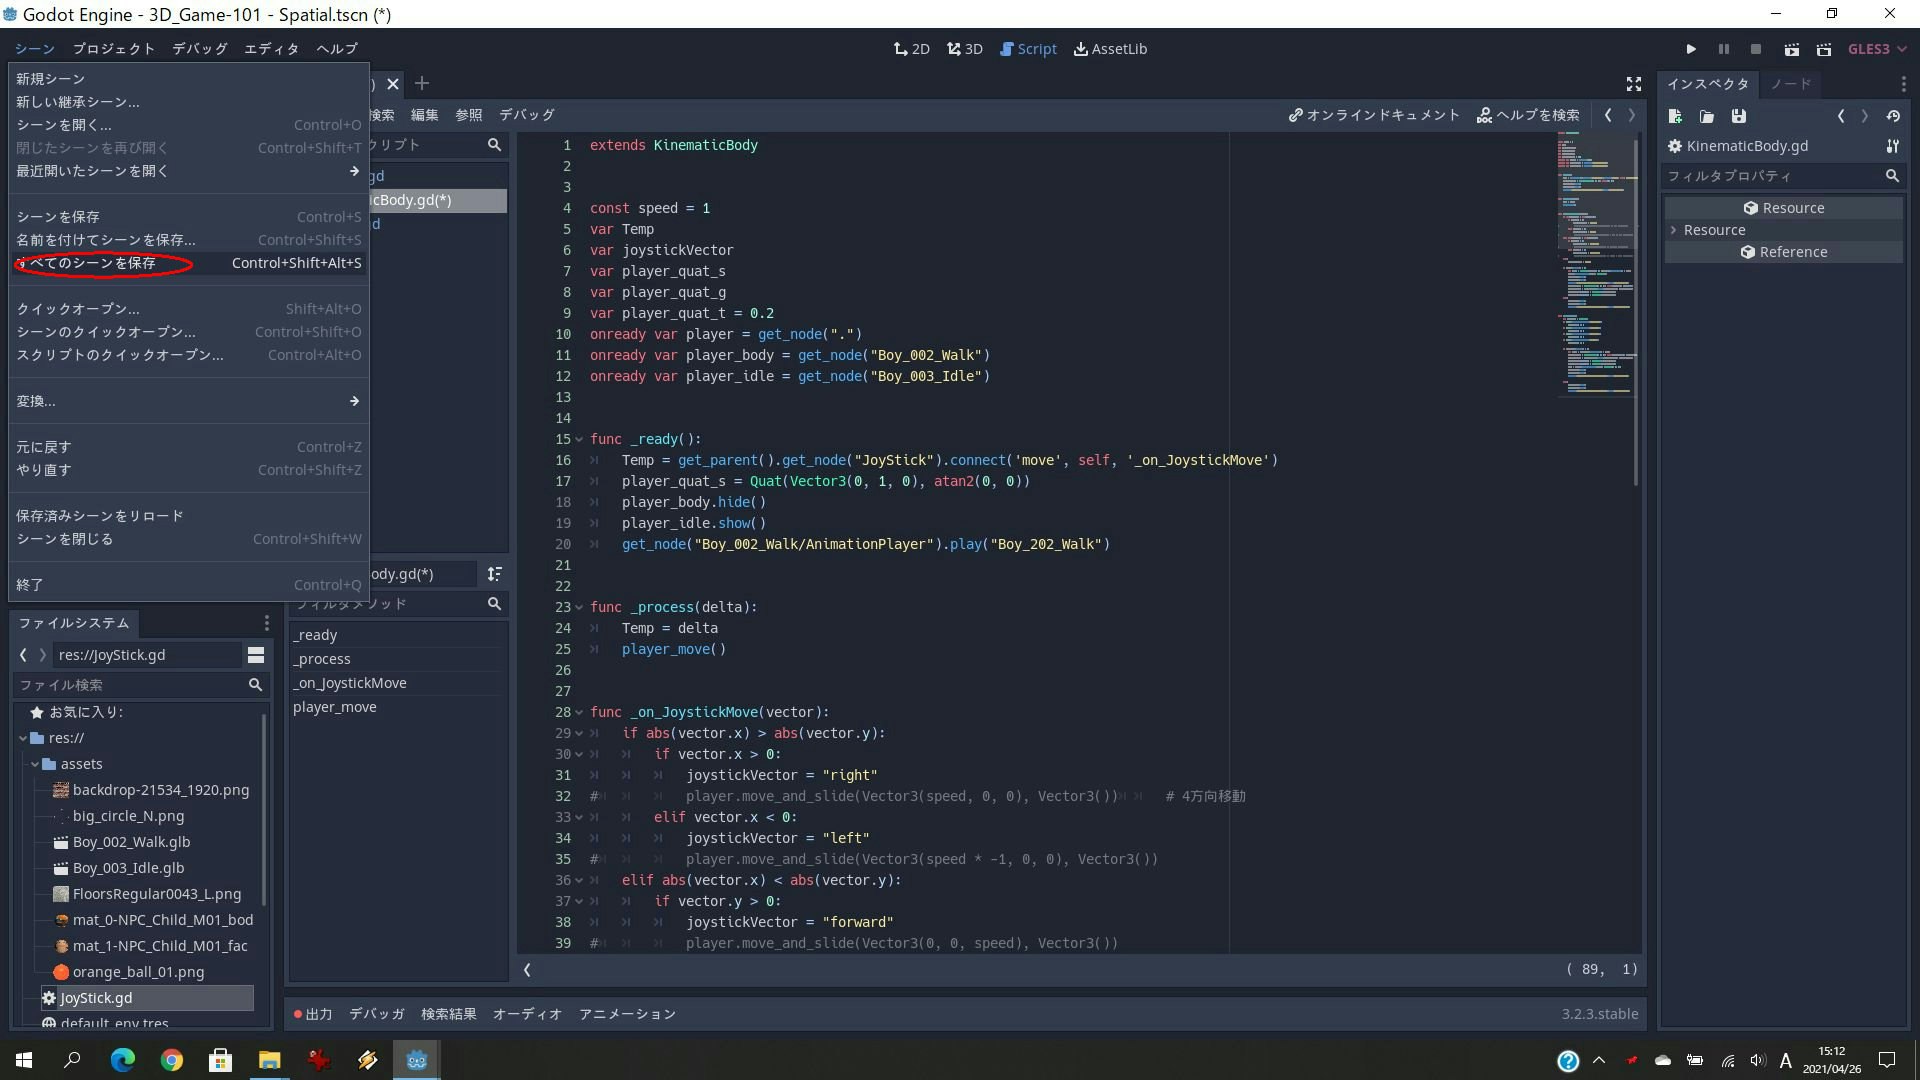Screen dimensions: 1920x1080
Task: Click the inspector save resource floppy icon
Action: pos(1739,116)
